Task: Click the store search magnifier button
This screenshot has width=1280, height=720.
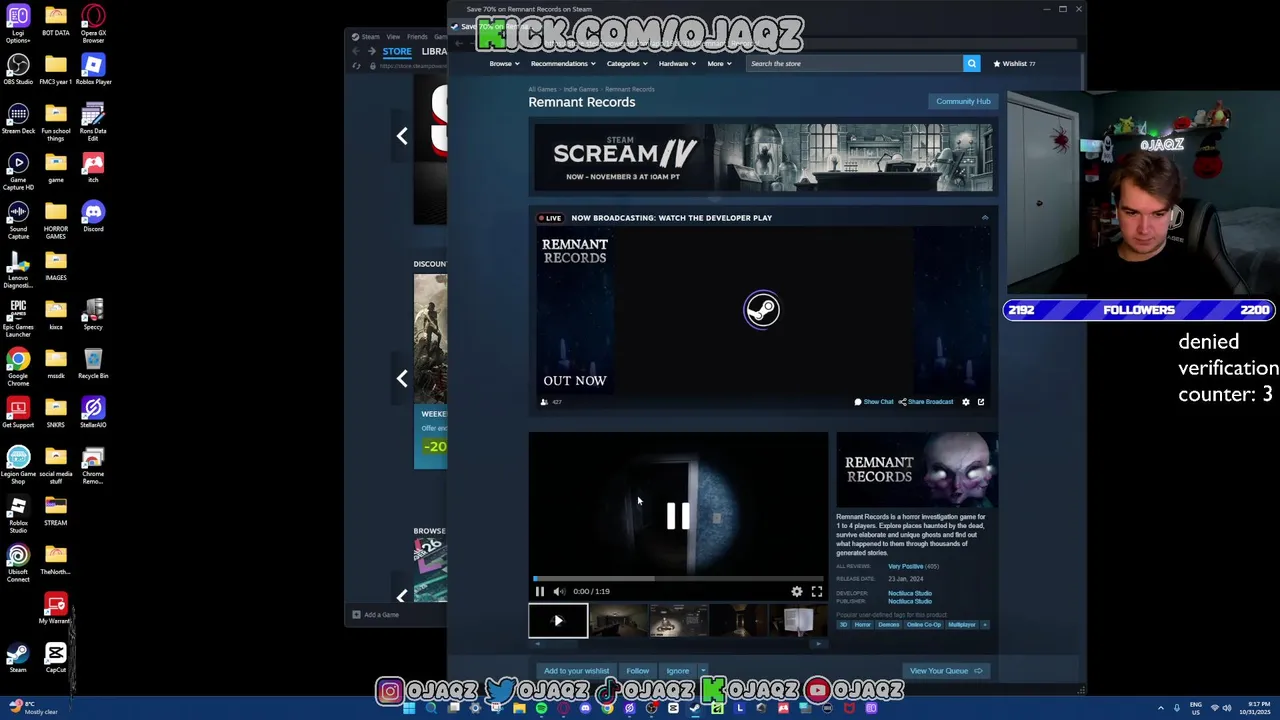Action: 971,63
